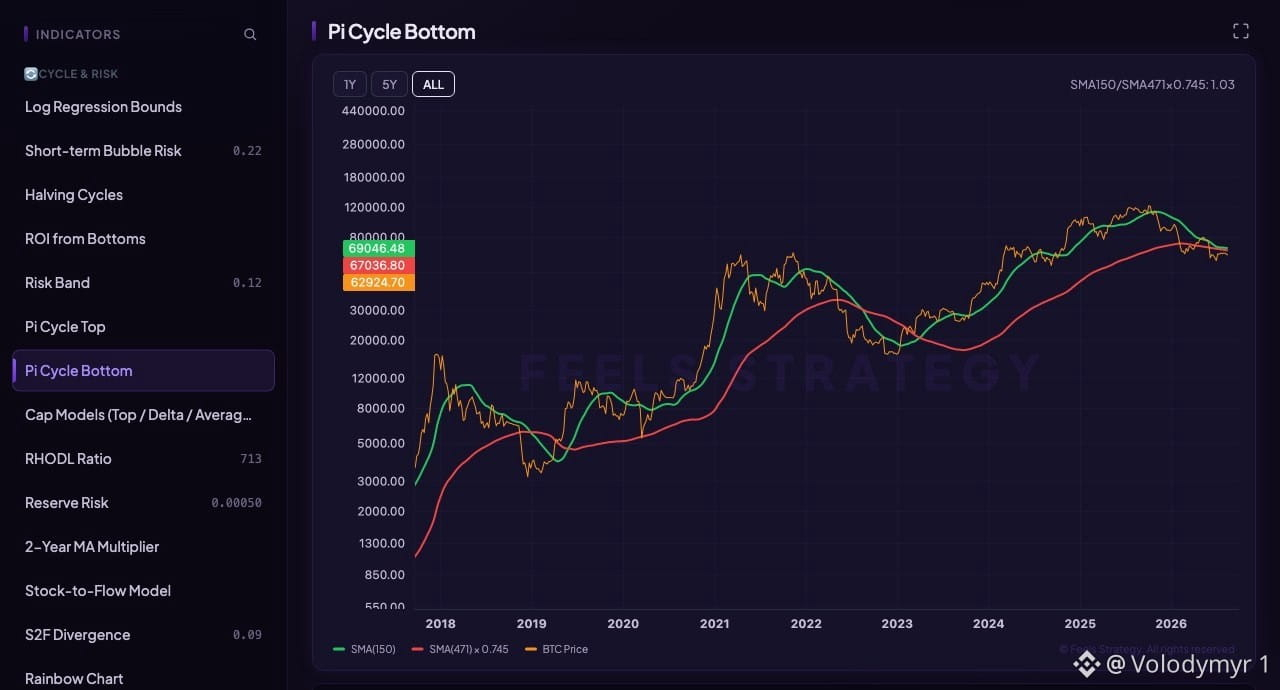Click the 120000.00 y-axis label
Image resolution: width=1280 pixels, height=690 pixels.
(373, 208)
